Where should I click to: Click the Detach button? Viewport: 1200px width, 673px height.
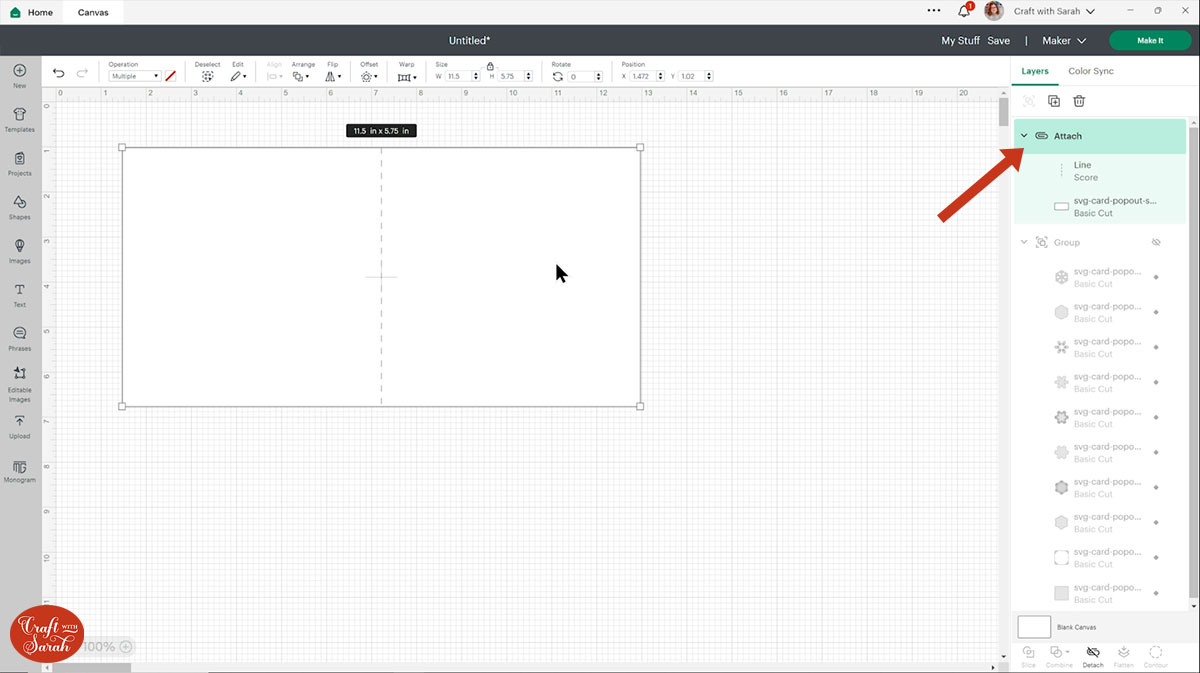(1093, 656)
